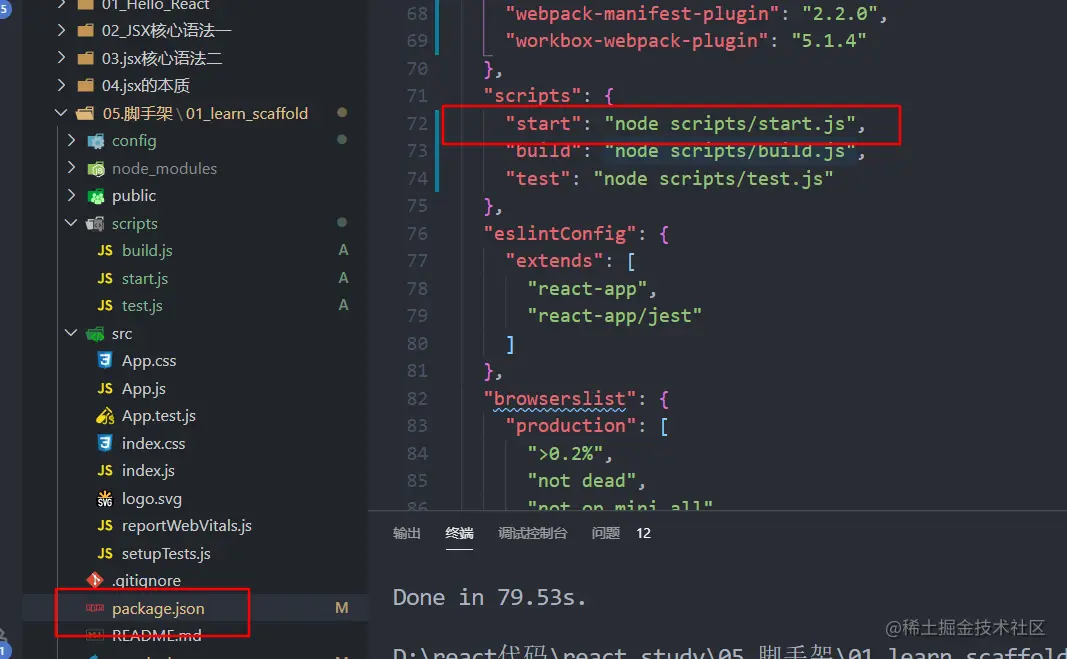Click the JS icon of build.js

[105, 251]
